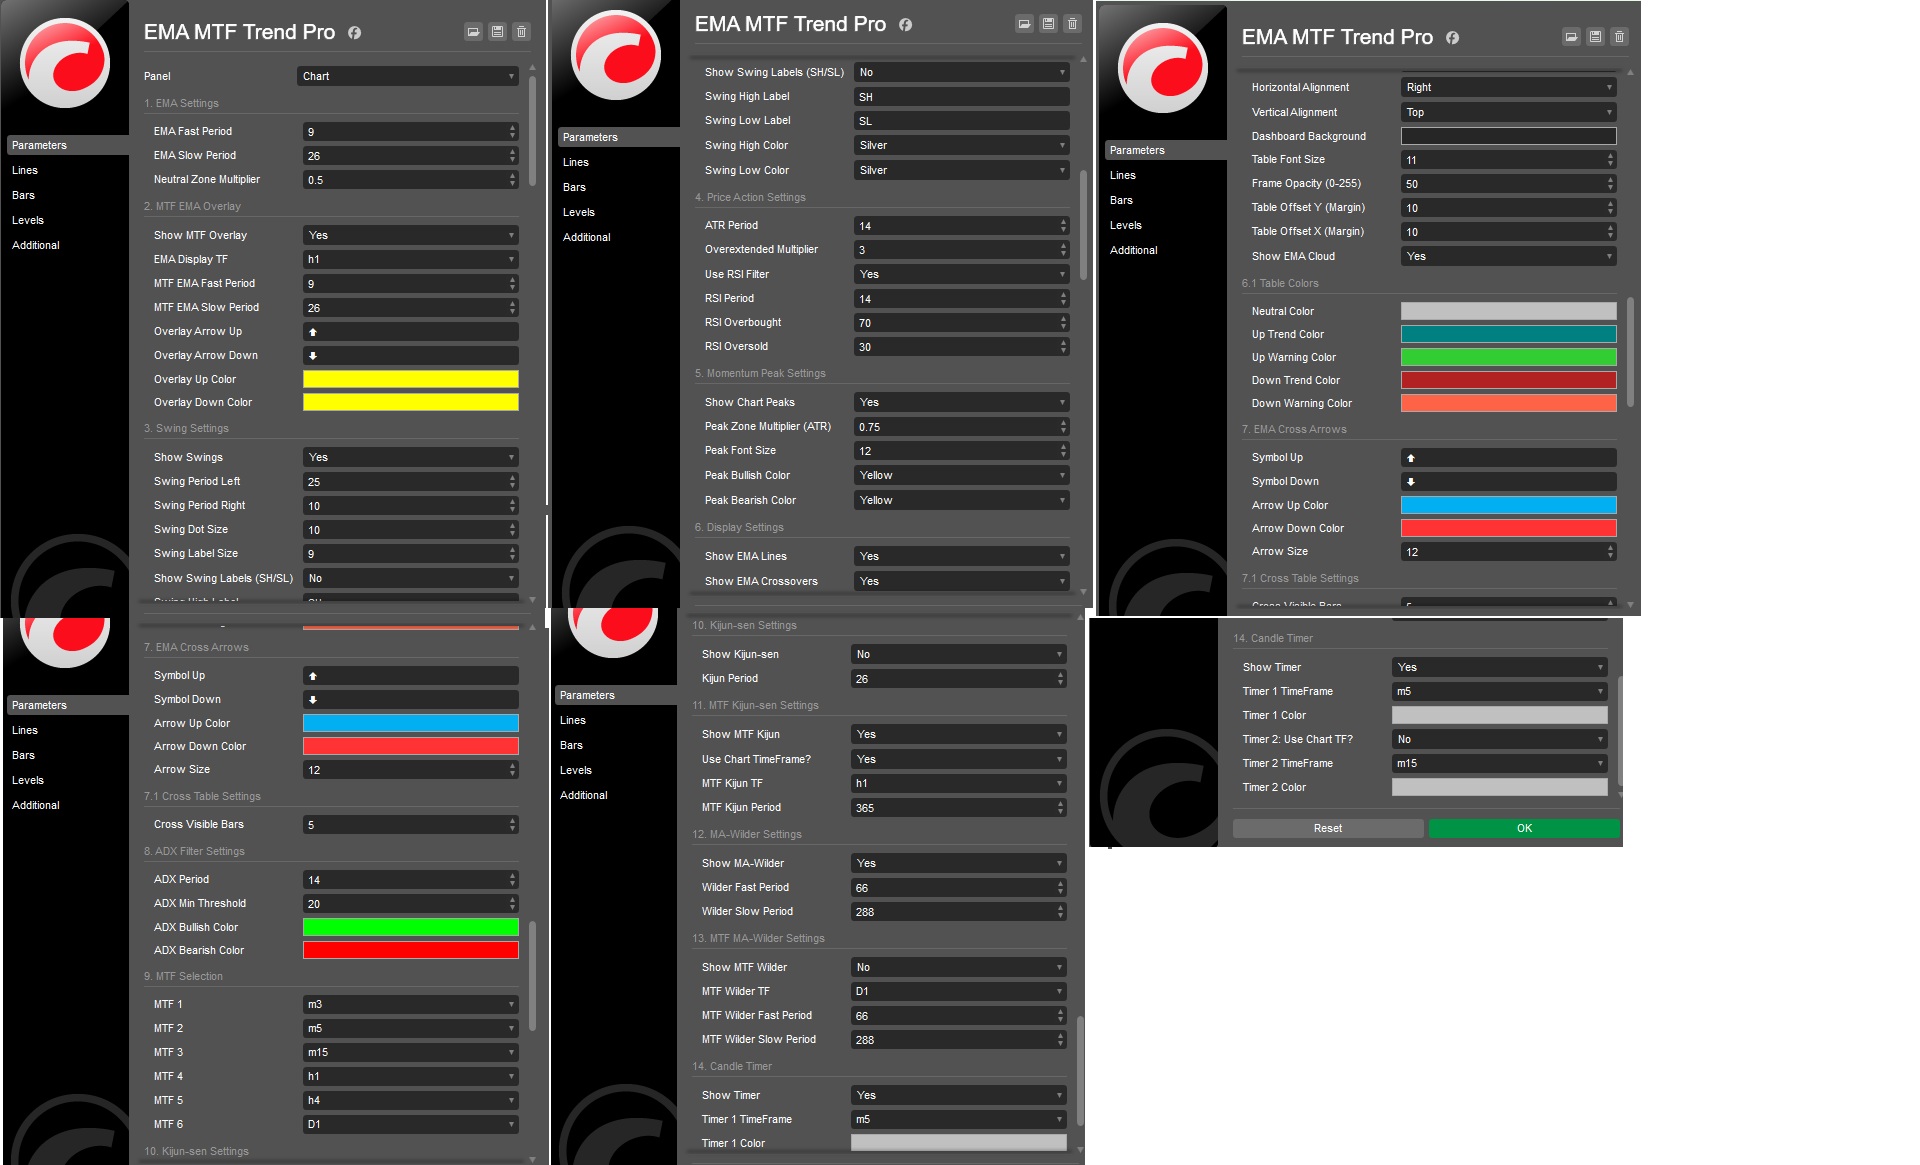Viewport: 1920px width, 1165px height.
Task: Click Facebook icon beside title above Panel setting
Action: click(x=354, y=33)
